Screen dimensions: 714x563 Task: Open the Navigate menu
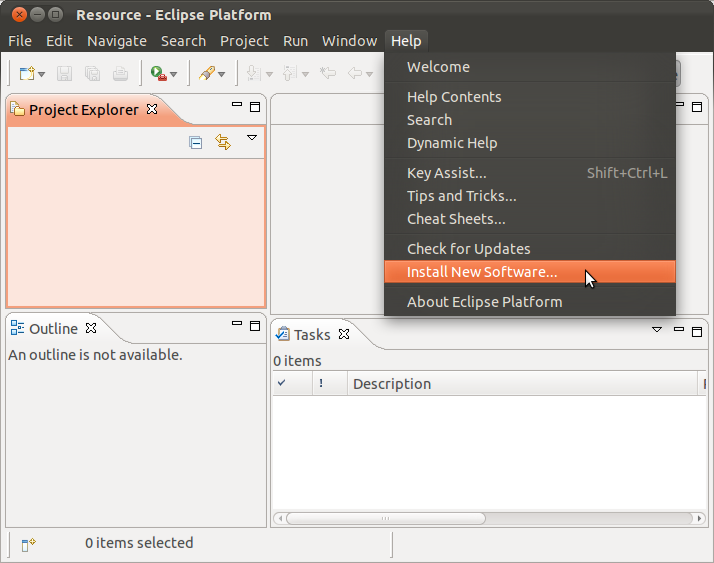pos(117,41)
